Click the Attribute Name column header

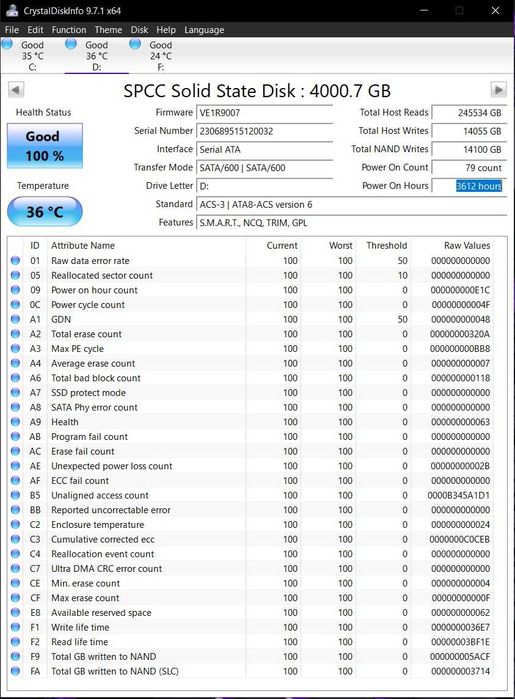click(x=83, y=246)
